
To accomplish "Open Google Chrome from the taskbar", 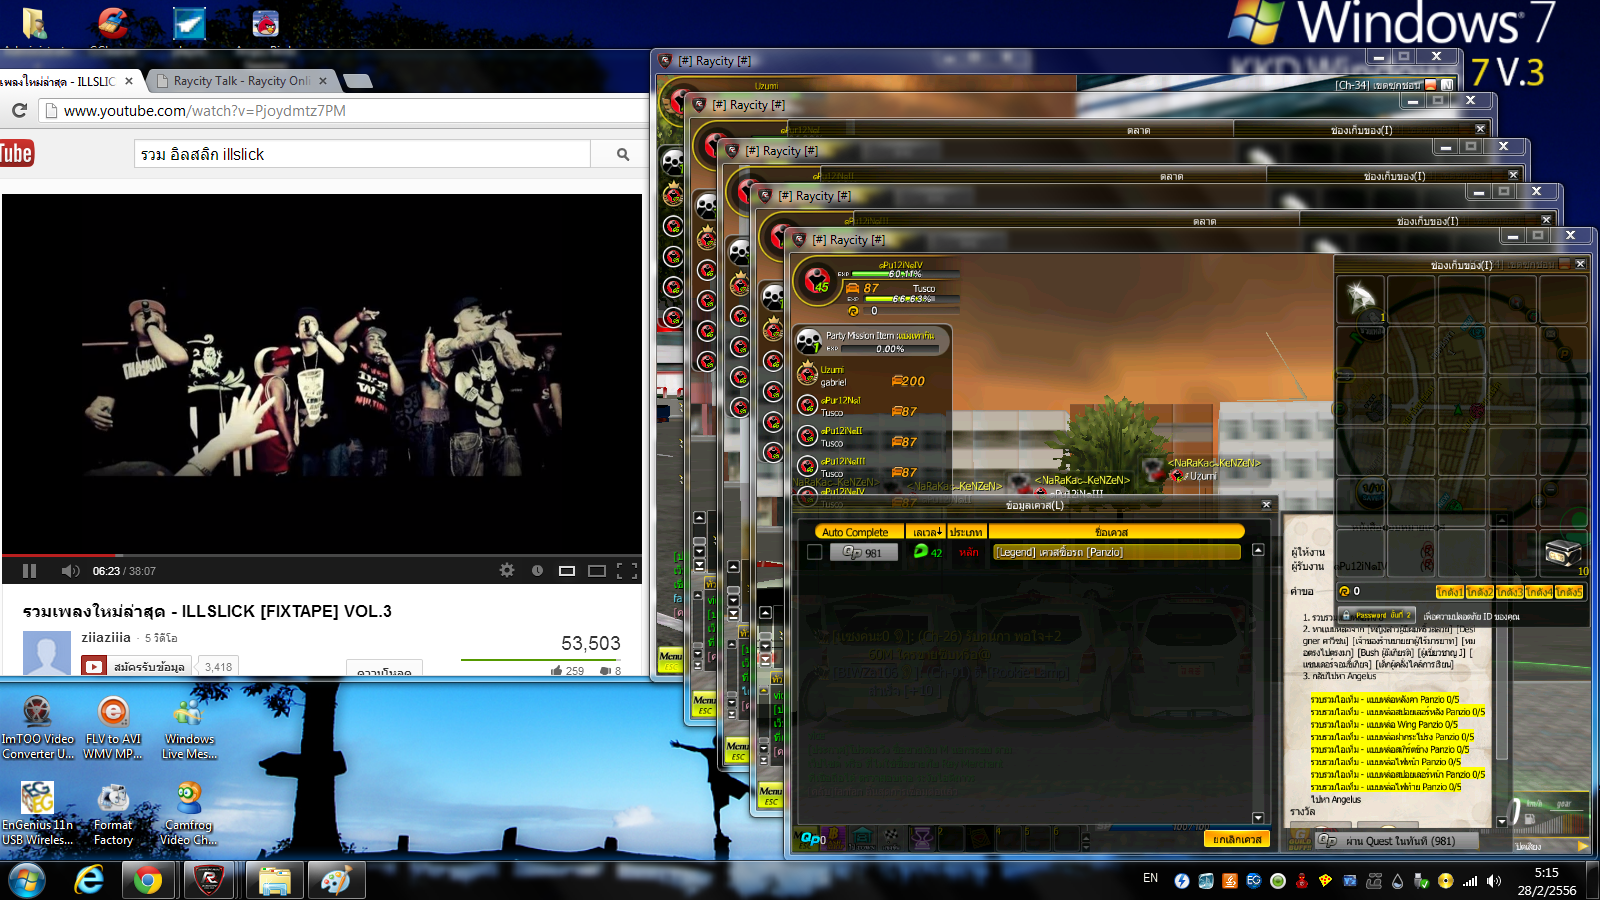I will pos(148,880).
